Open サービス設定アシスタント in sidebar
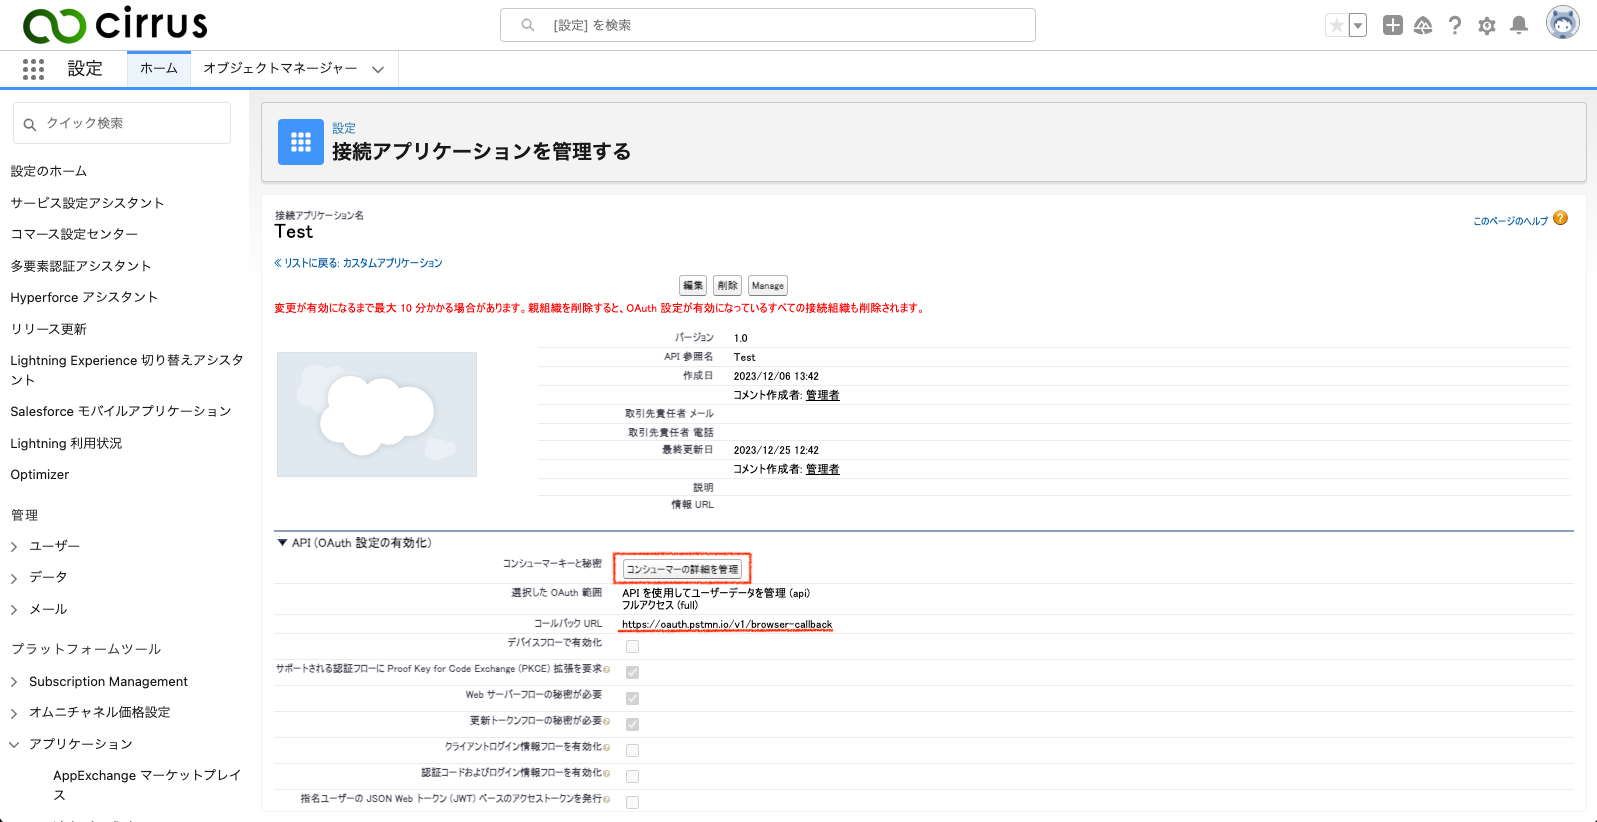 point(87,203)
